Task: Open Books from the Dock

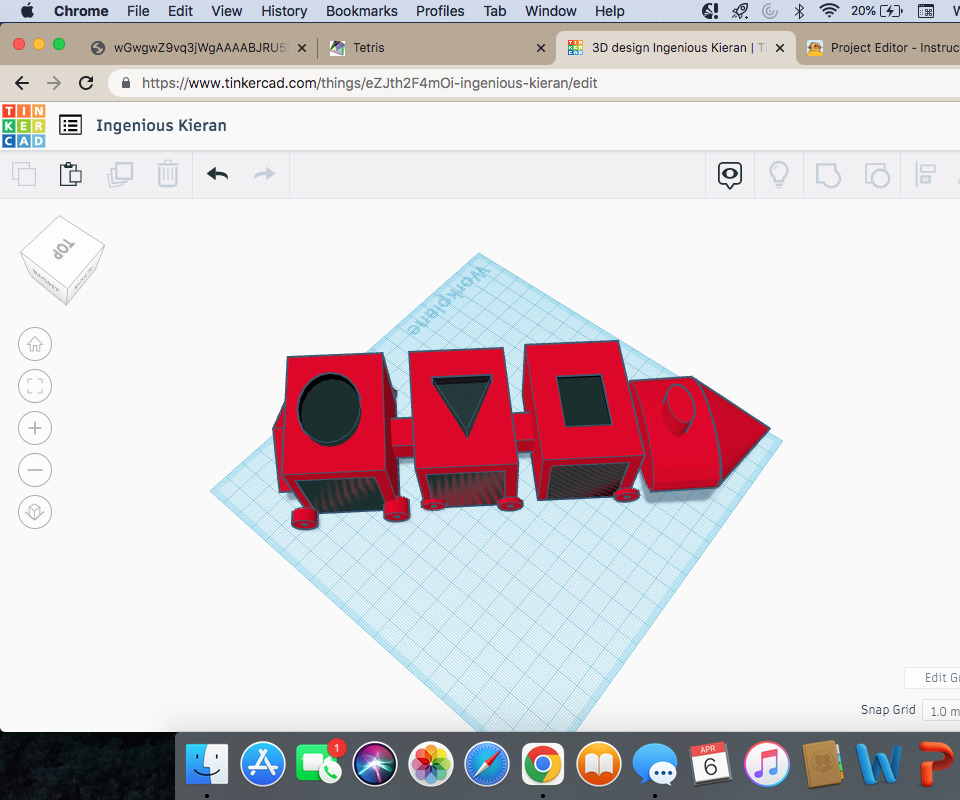Action: click(599, 764)
